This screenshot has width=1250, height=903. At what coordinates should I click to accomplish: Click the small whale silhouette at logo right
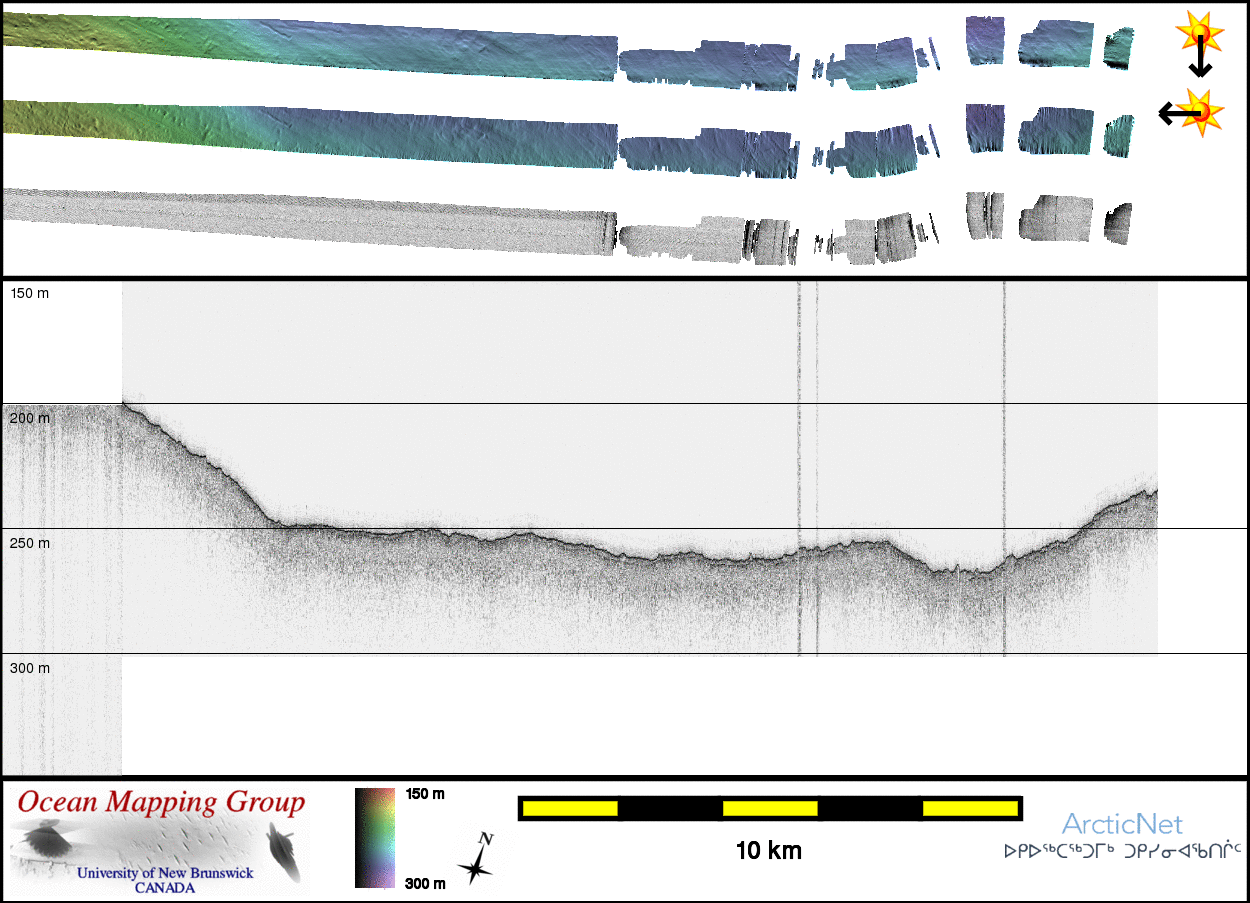(281, 848)
